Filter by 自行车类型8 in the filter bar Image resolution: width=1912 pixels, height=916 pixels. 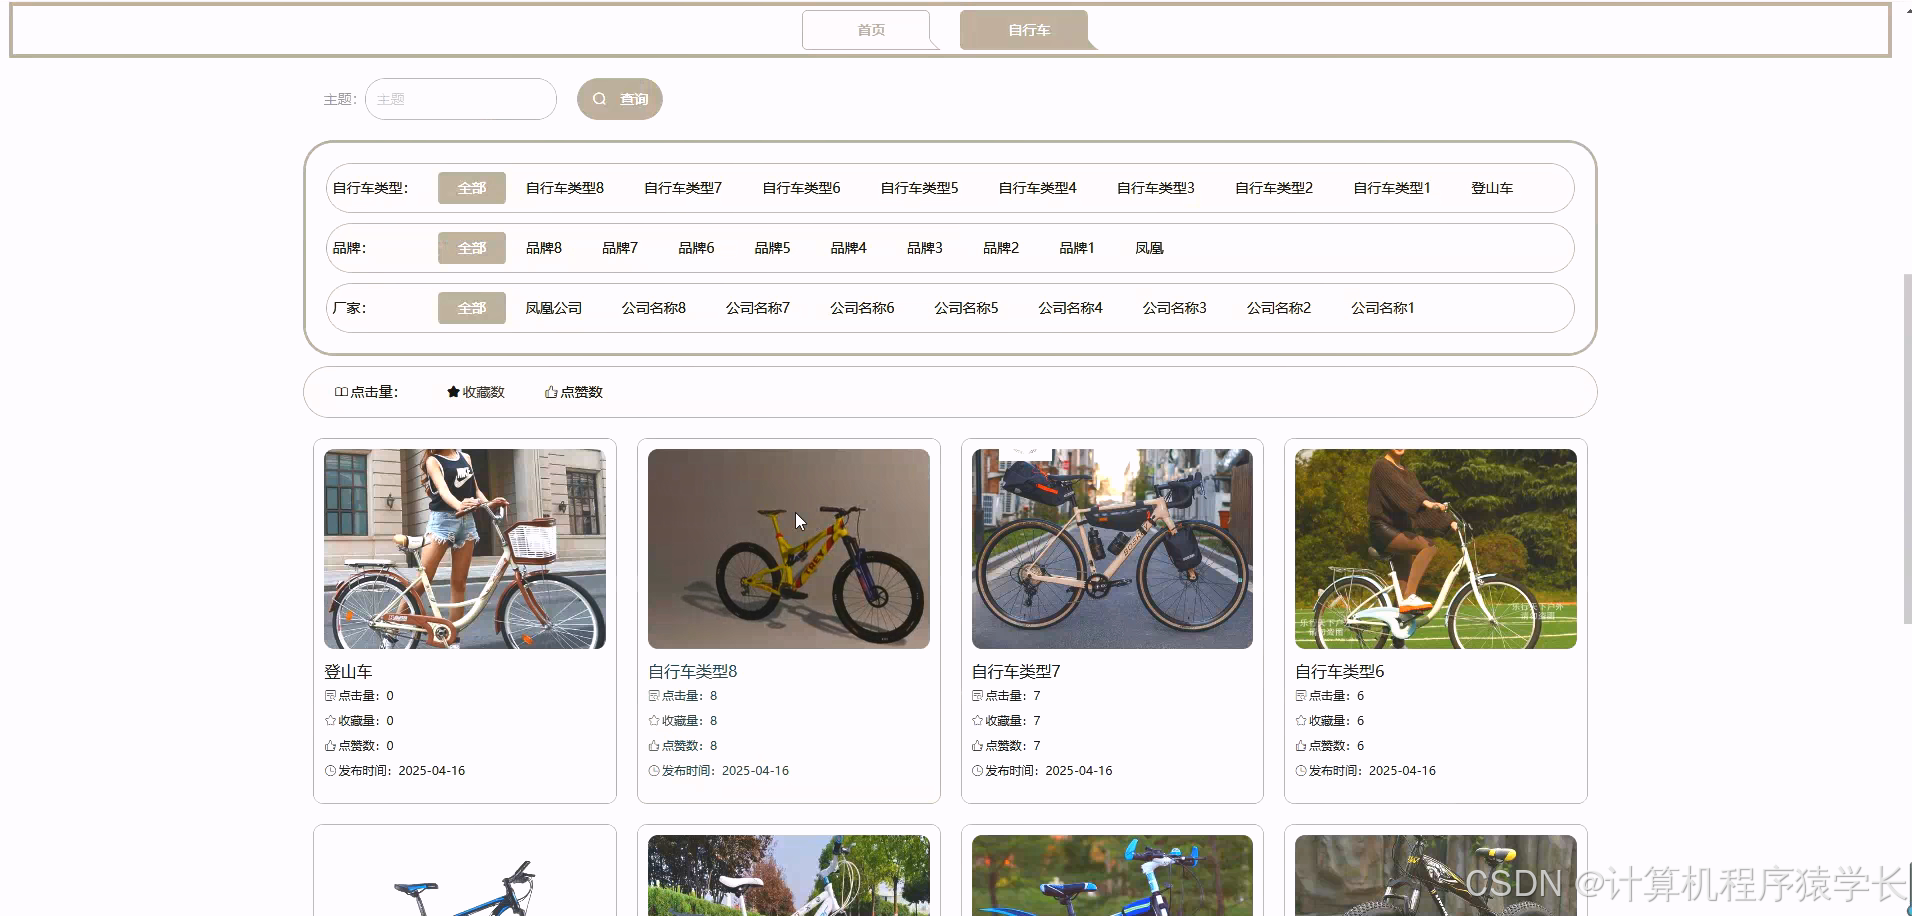click(x=565, y=188)
